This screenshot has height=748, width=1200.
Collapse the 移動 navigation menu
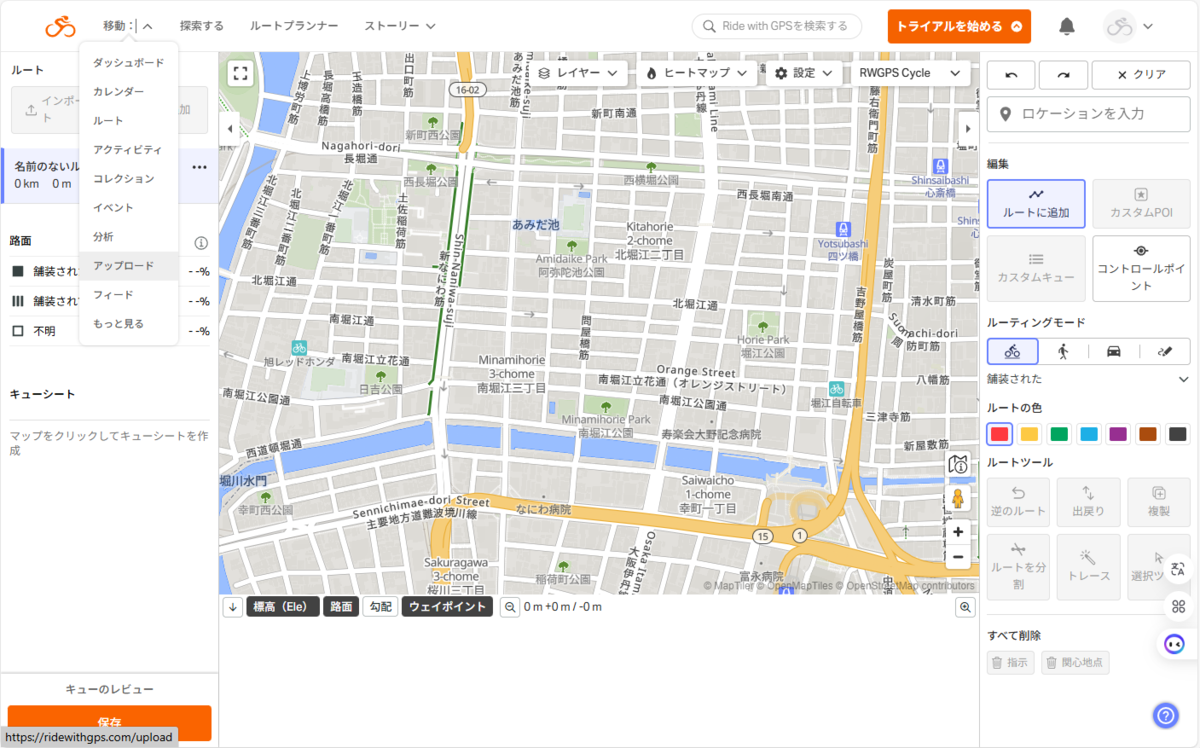(x=127, y=26)
